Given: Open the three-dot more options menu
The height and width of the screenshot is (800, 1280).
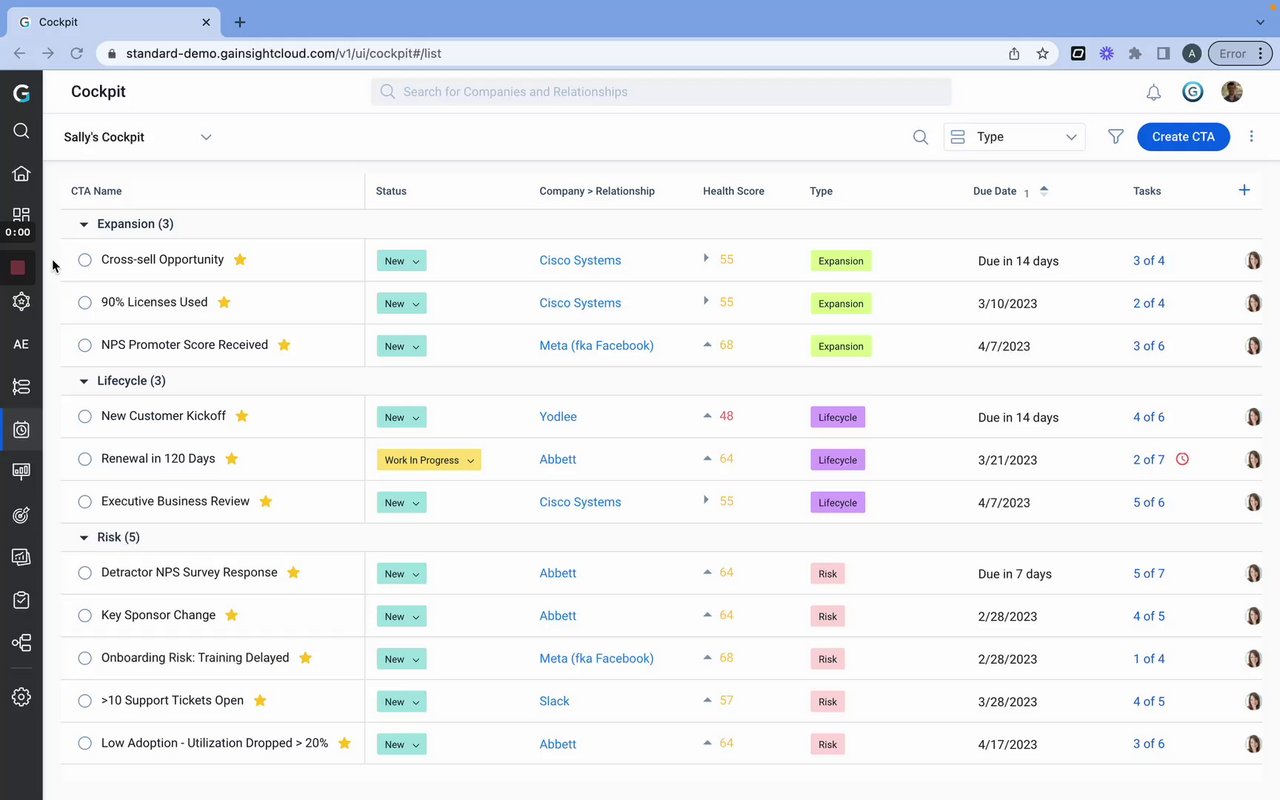Looking at the screenshot, I should point(1251,137).
